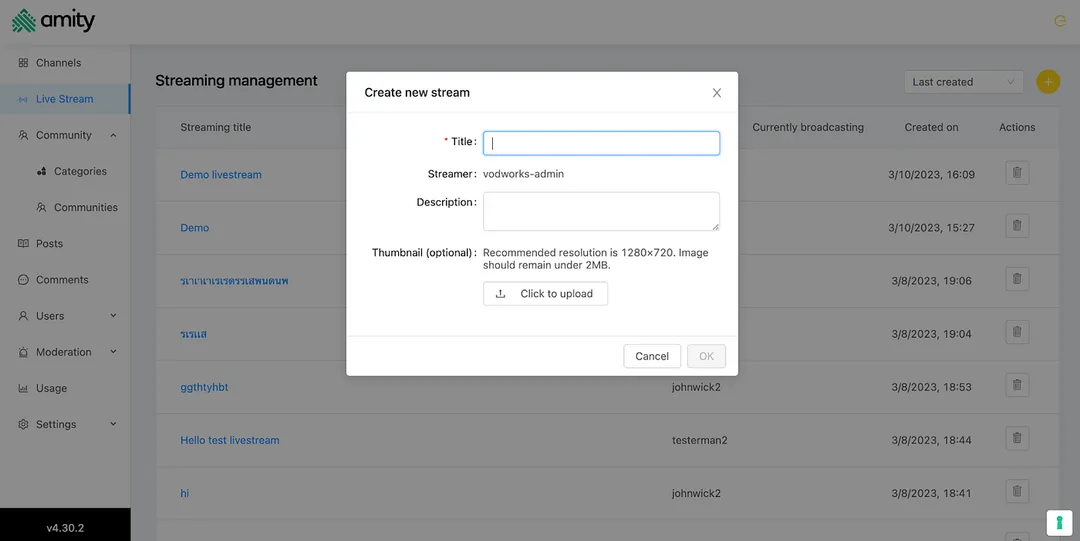The height and width of the screenshot is (541, 1080).
Task: Expand the Settings menu chevron
Action: coord(113,425)
